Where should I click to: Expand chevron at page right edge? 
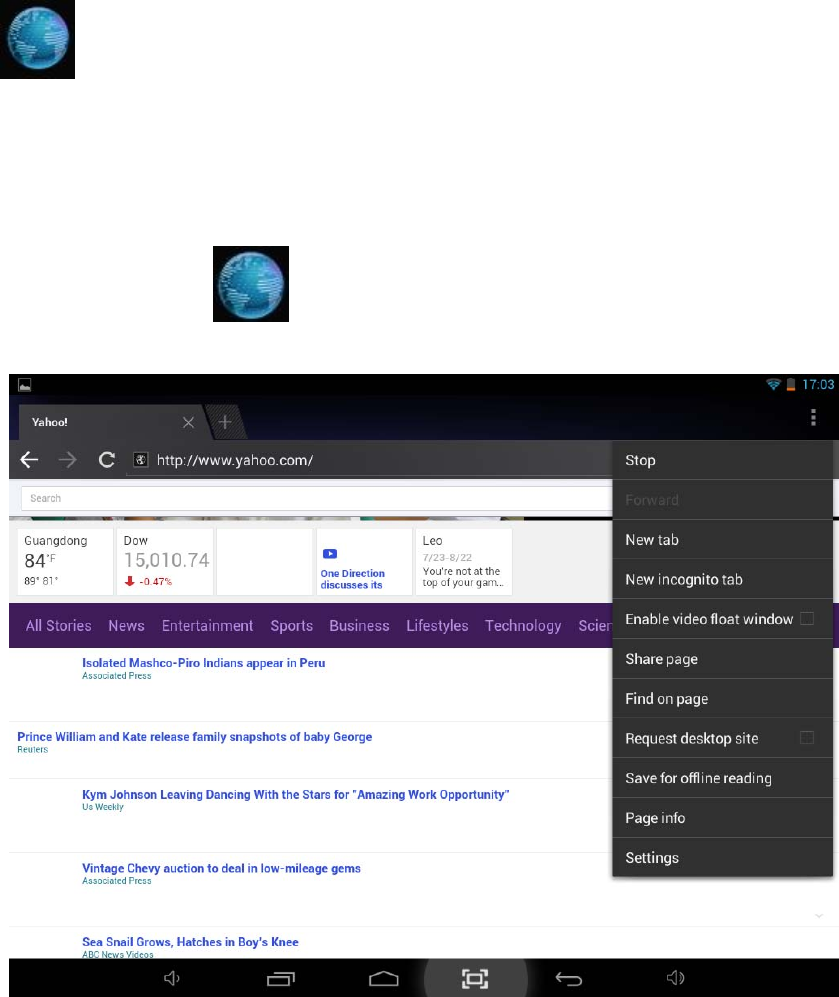tap(819, 916)
